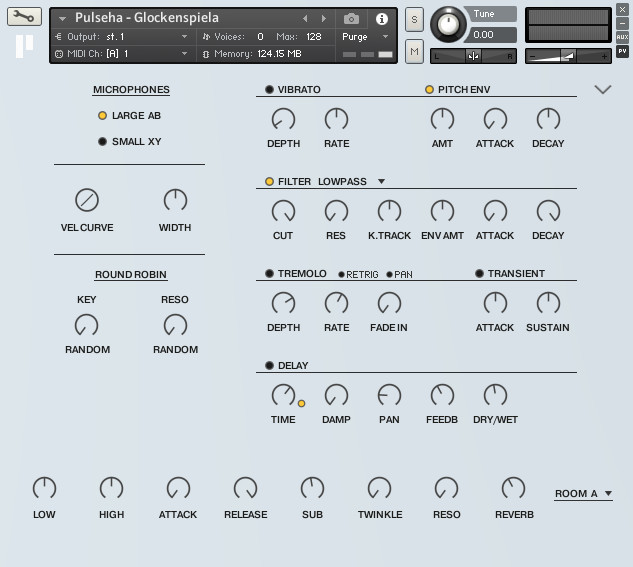Click the Filter CUT knob

(283, 211)
